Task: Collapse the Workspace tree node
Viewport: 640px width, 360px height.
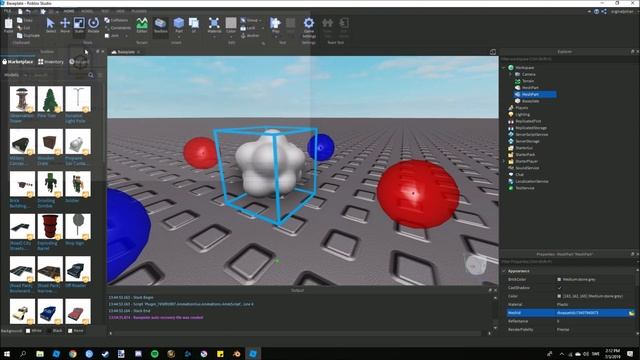Action: (504, 68)
